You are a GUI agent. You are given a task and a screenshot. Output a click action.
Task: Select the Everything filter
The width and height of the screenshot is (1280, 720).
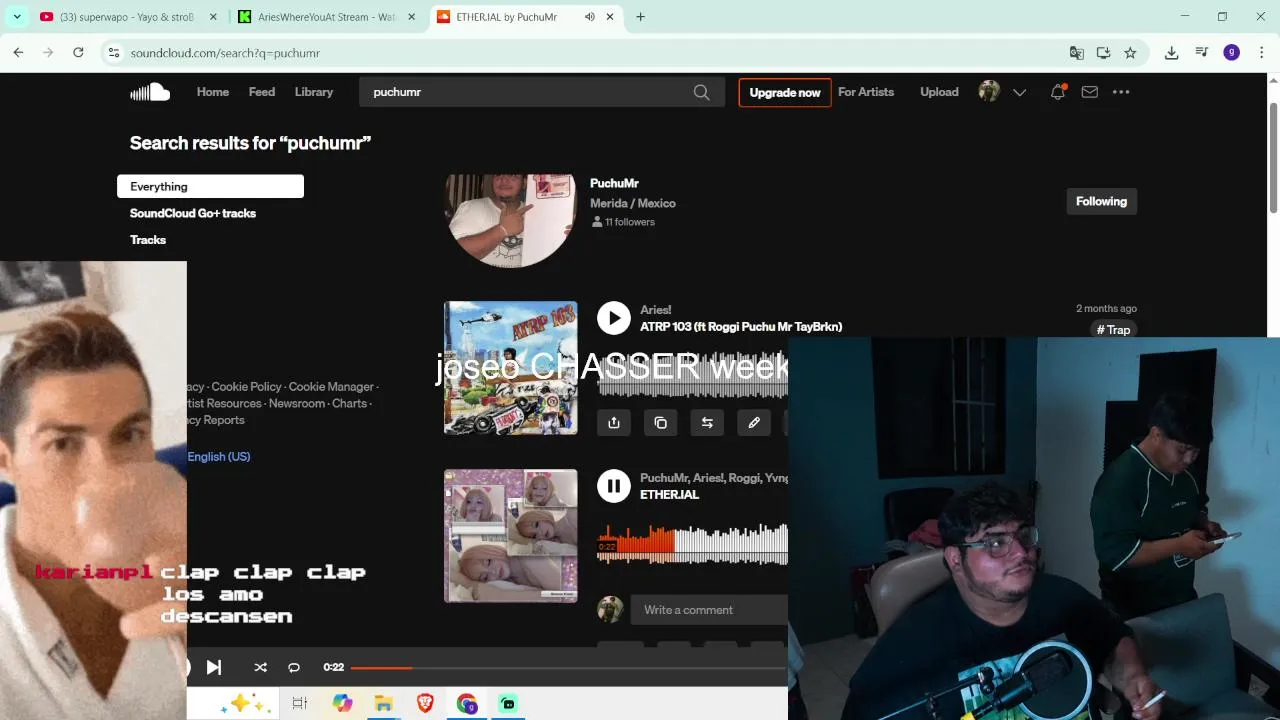point(210,186)
